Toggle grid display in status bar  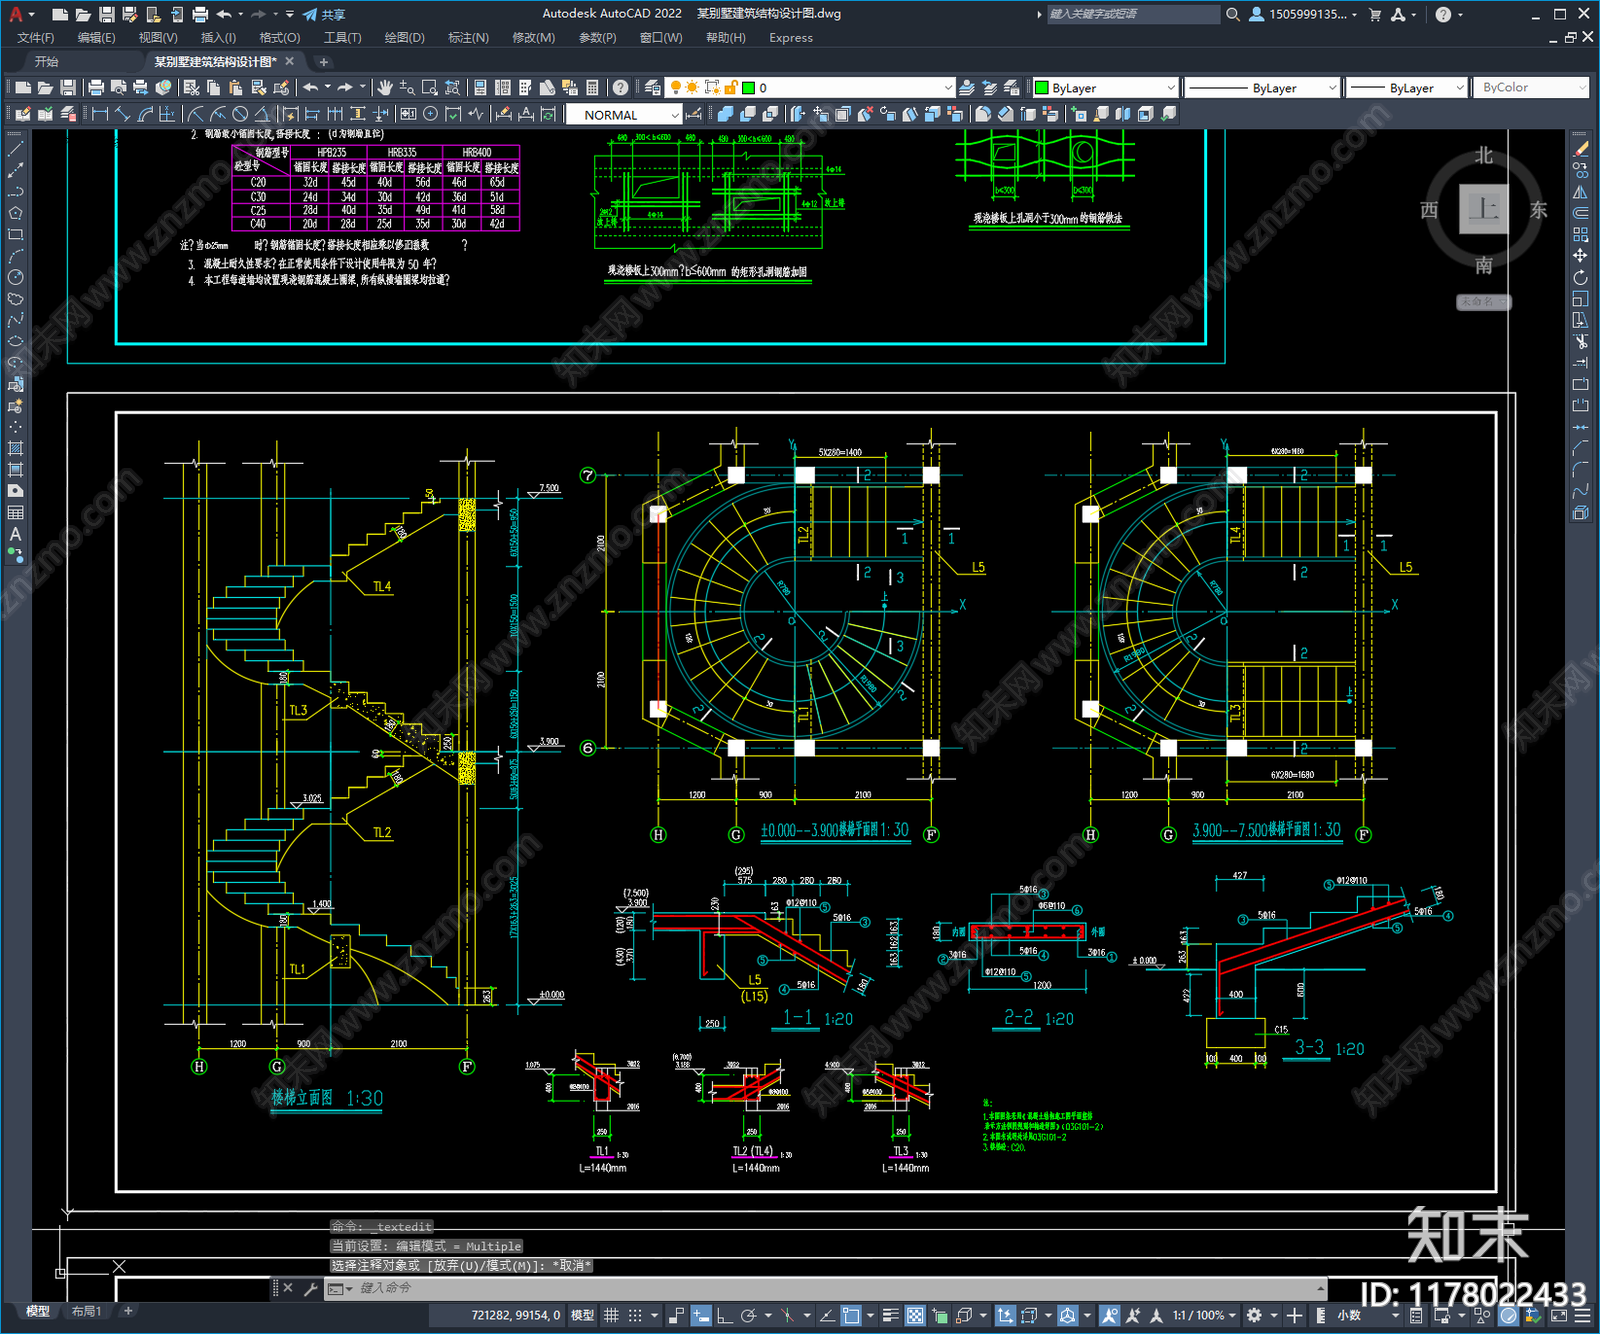[x=611, y=1315]
